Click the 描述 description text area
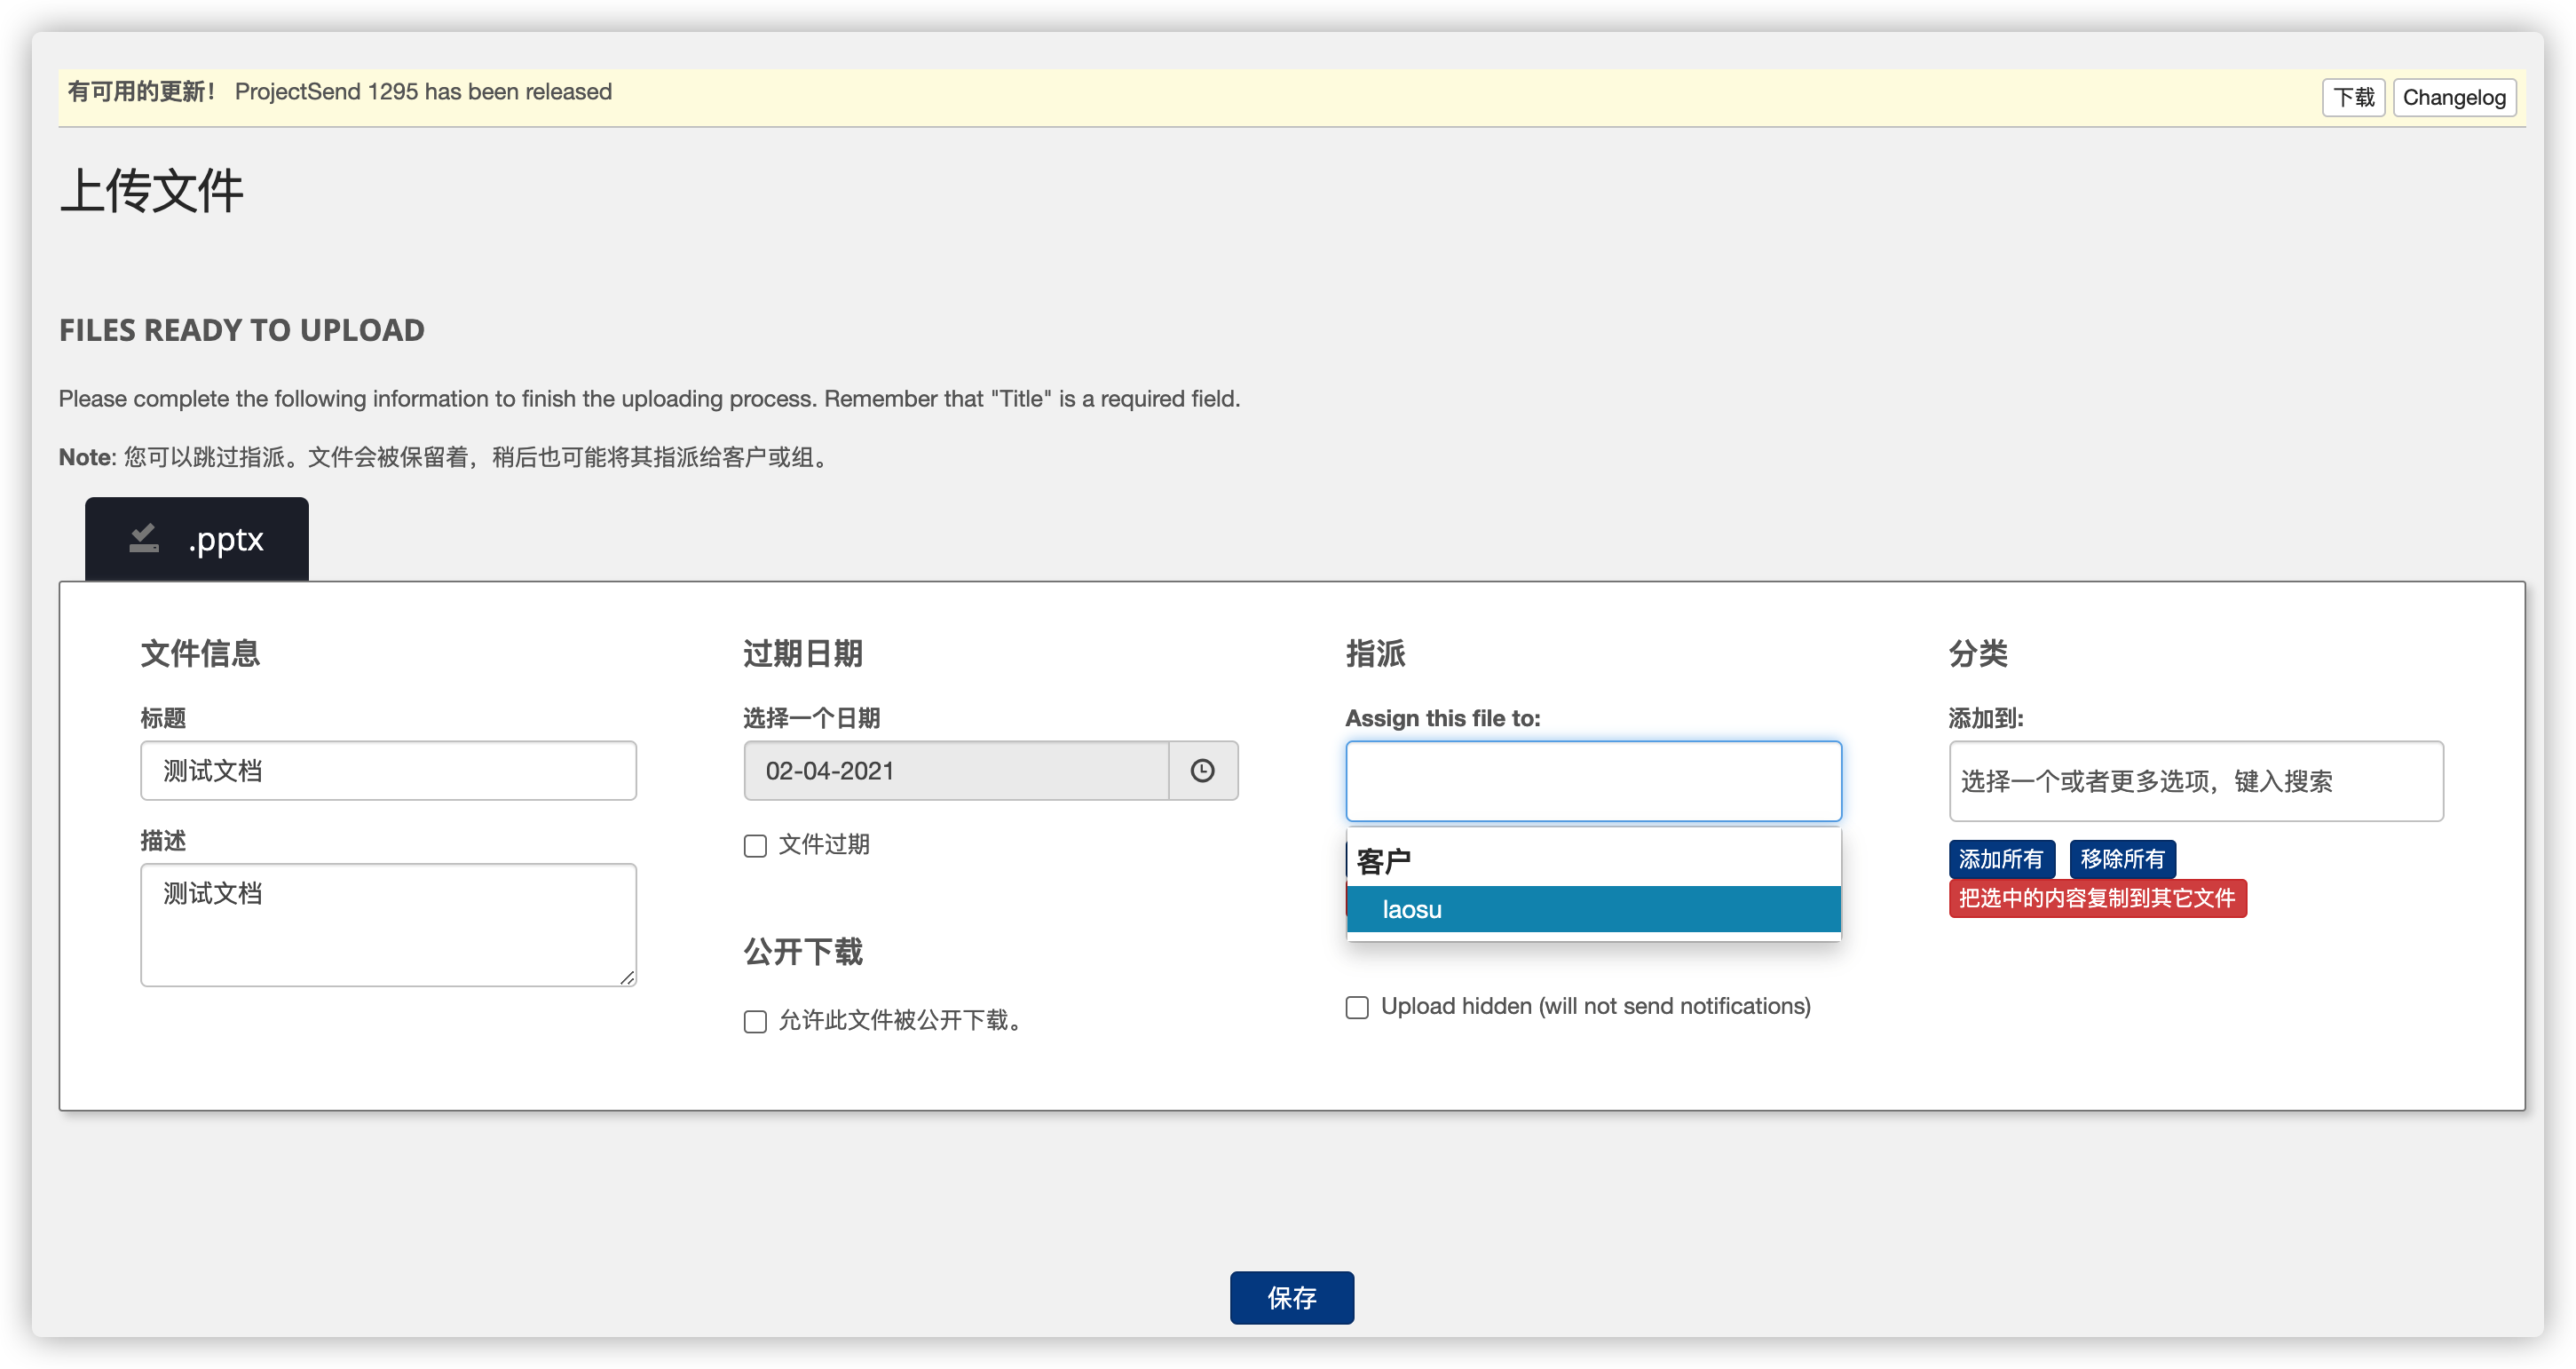Image resolution: width=2576 pixels, height=1369 pixels. tap(388, 923)
